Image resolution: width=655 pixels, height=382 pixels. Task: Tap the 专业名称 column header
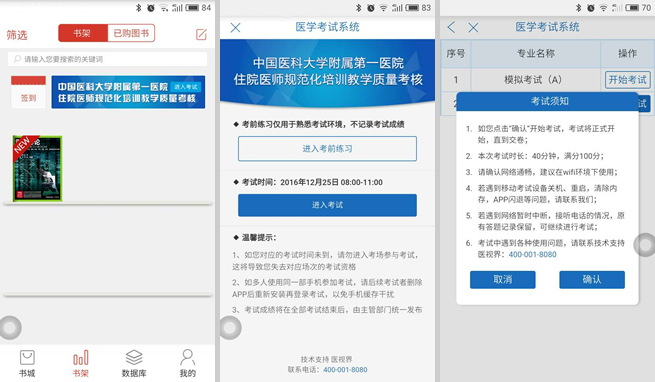(x=536, y=53)
